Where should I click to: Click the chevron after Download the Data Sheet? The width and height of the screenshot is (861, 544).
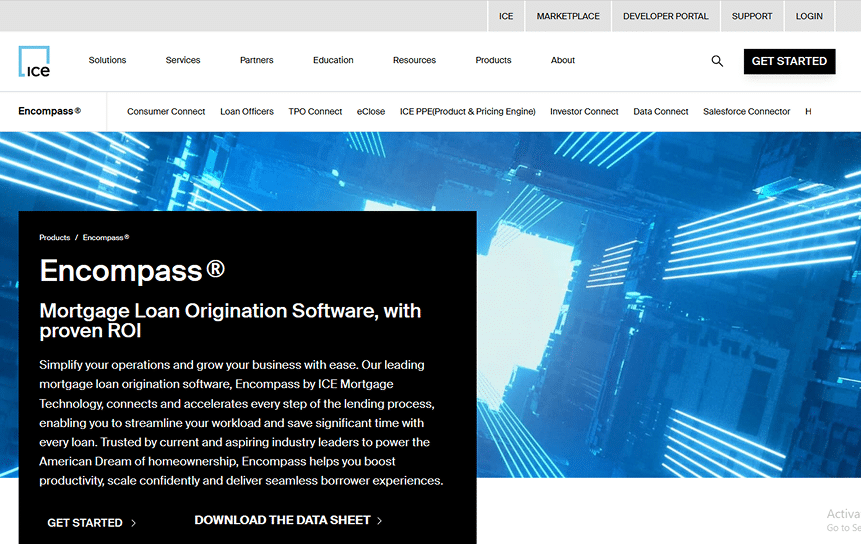pos(379,520)
